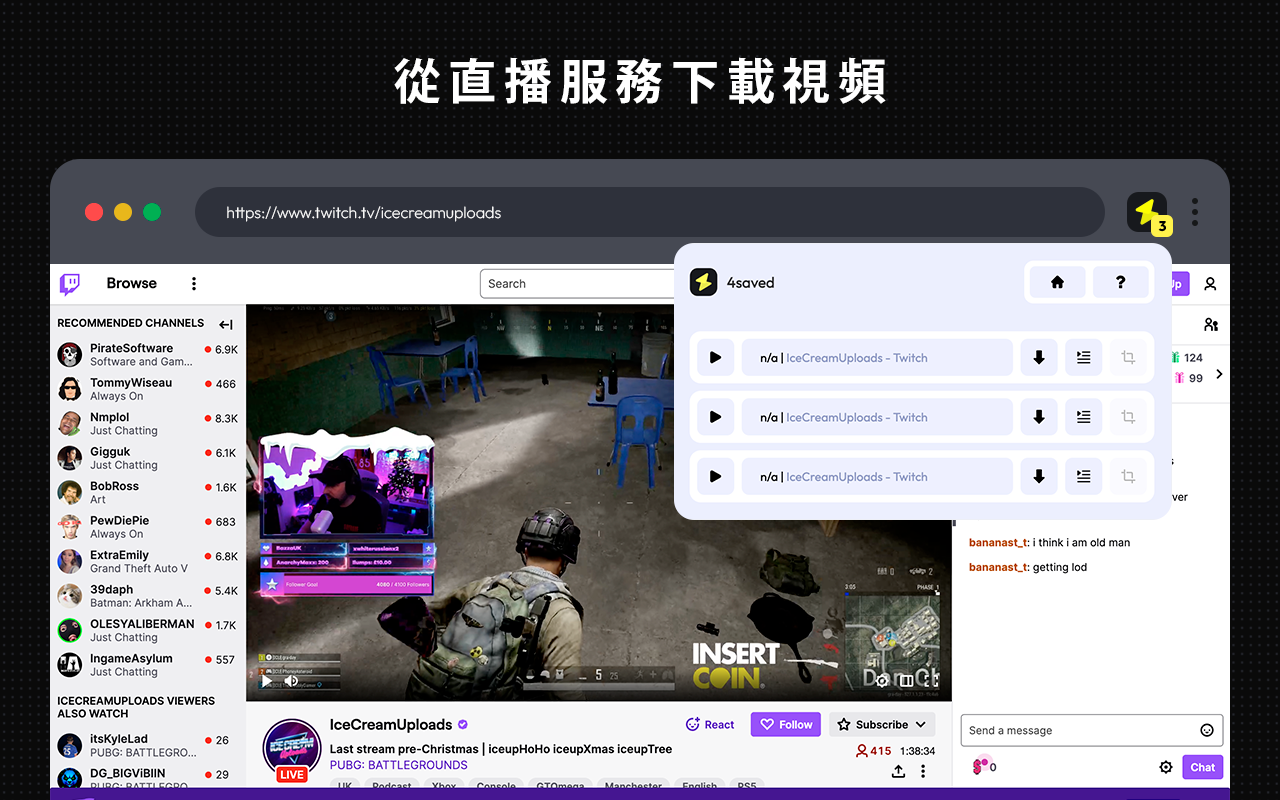Open PirateSoftware channel in sidebar

point(147,355)
